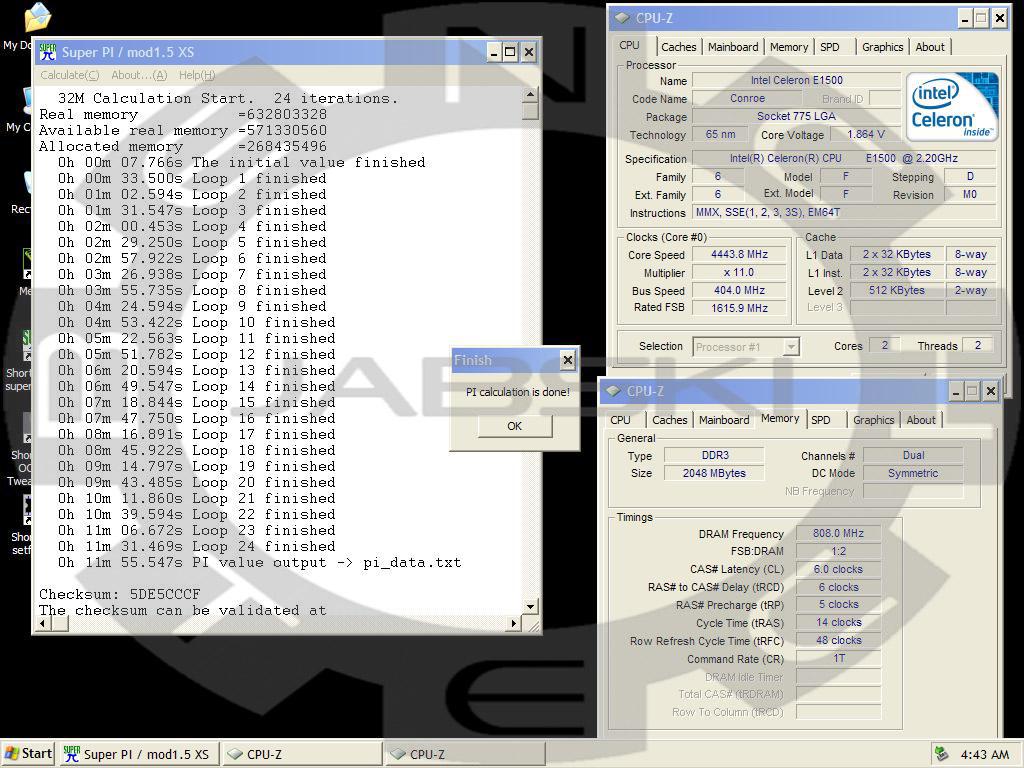Screen dimensions: 1024x768
Task: Click the top CPU-Z window title icon
Action: [x=622, y=18]
